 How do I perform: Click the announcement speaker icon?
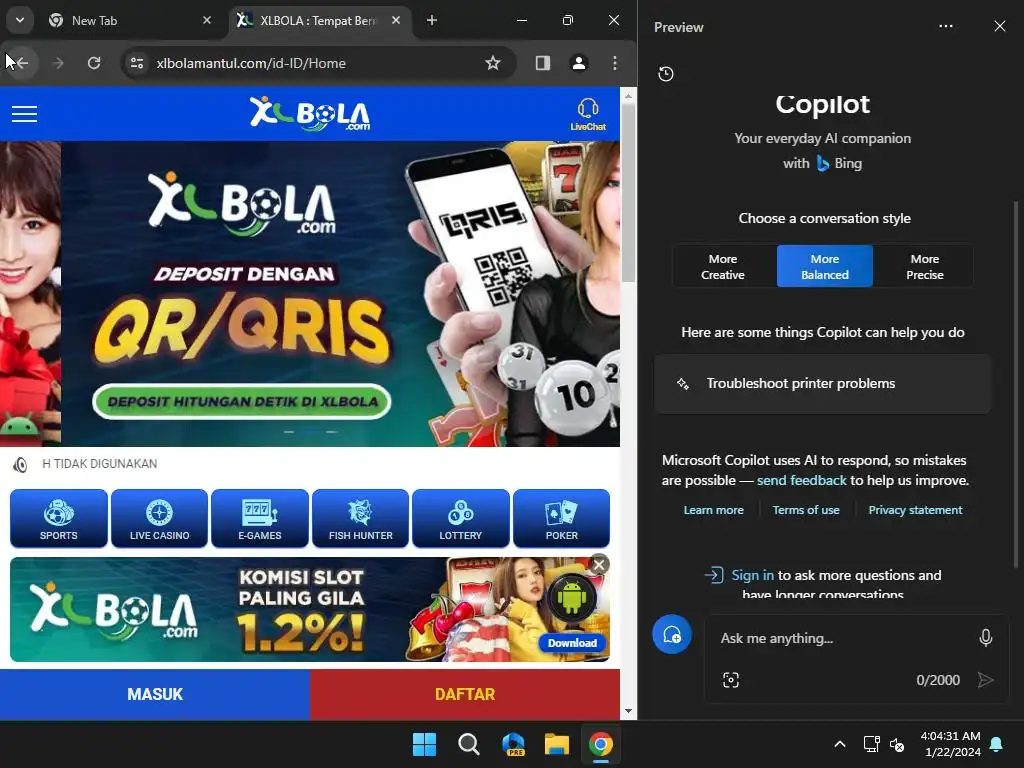[x=20, y=464]
